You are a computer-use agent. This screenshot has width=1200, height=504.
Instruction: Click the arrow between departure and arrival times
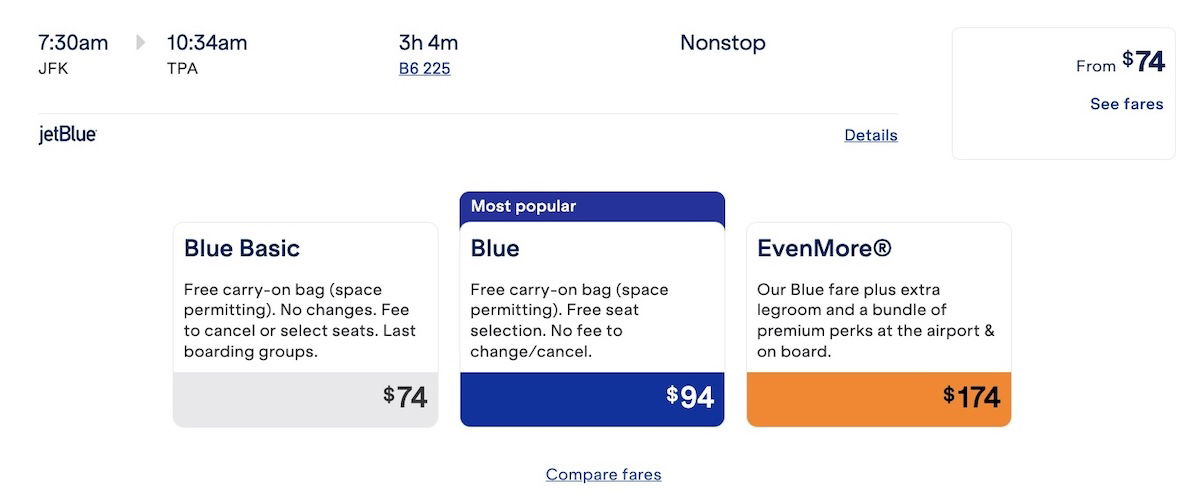[x=141, y=43]
